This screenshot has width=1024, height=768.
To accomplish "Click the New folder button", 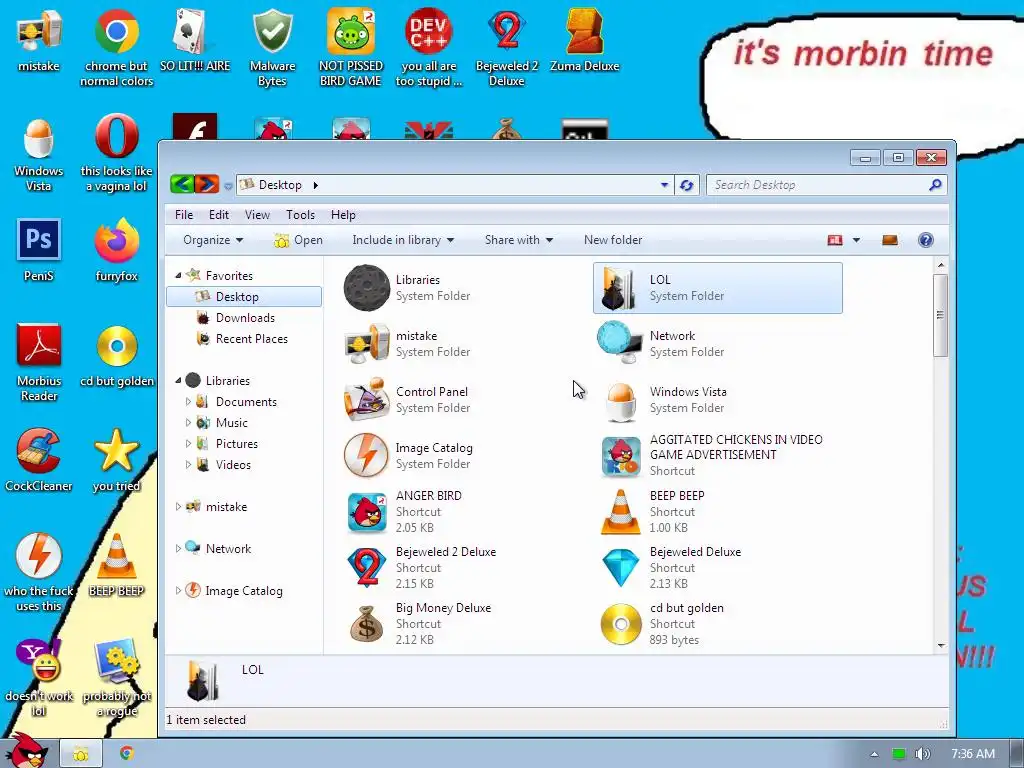I will click(x=613, y=240).
